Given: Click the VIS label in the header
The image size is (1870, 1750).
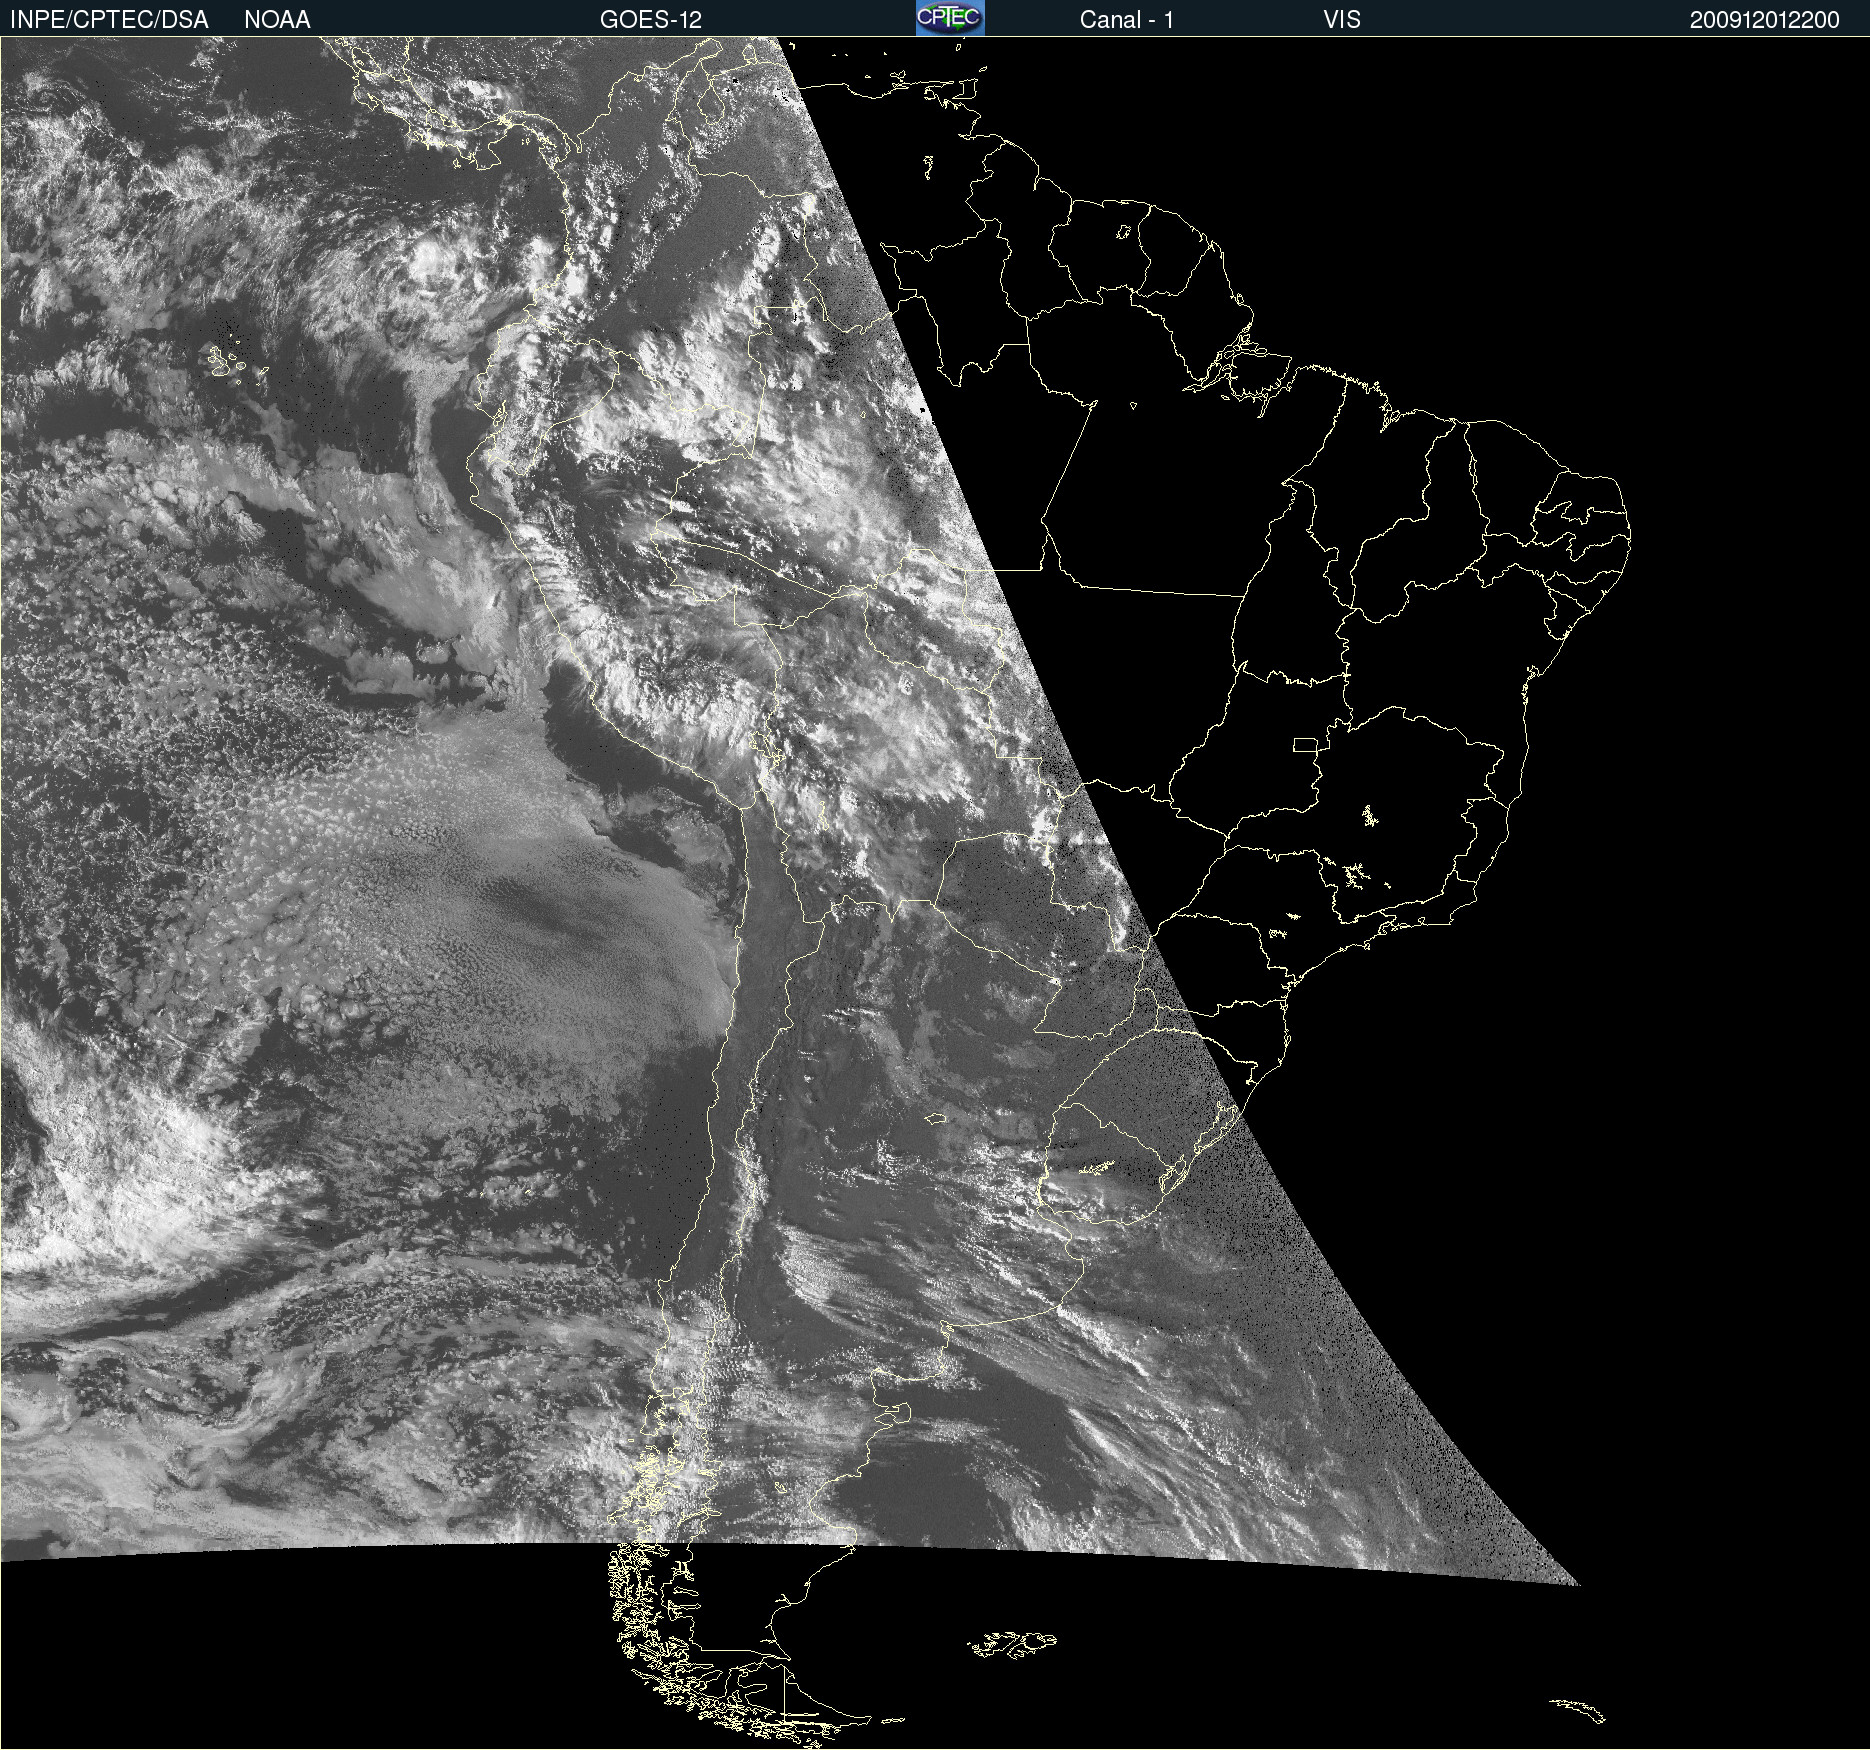Looking at the screenshot, I should [x=1342, y=20].
